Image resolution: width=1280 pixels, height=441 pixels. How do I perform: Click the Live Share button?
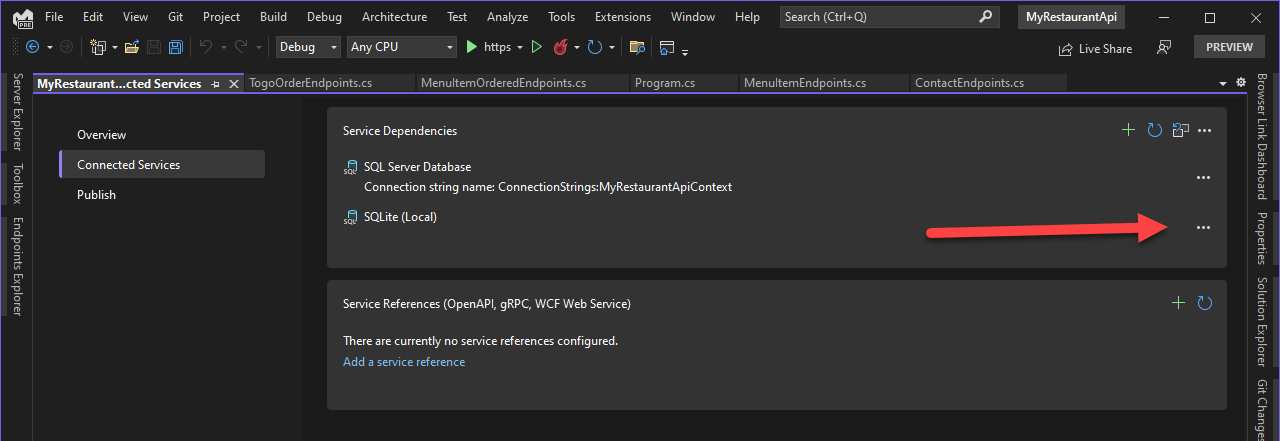coord(1095,48)
